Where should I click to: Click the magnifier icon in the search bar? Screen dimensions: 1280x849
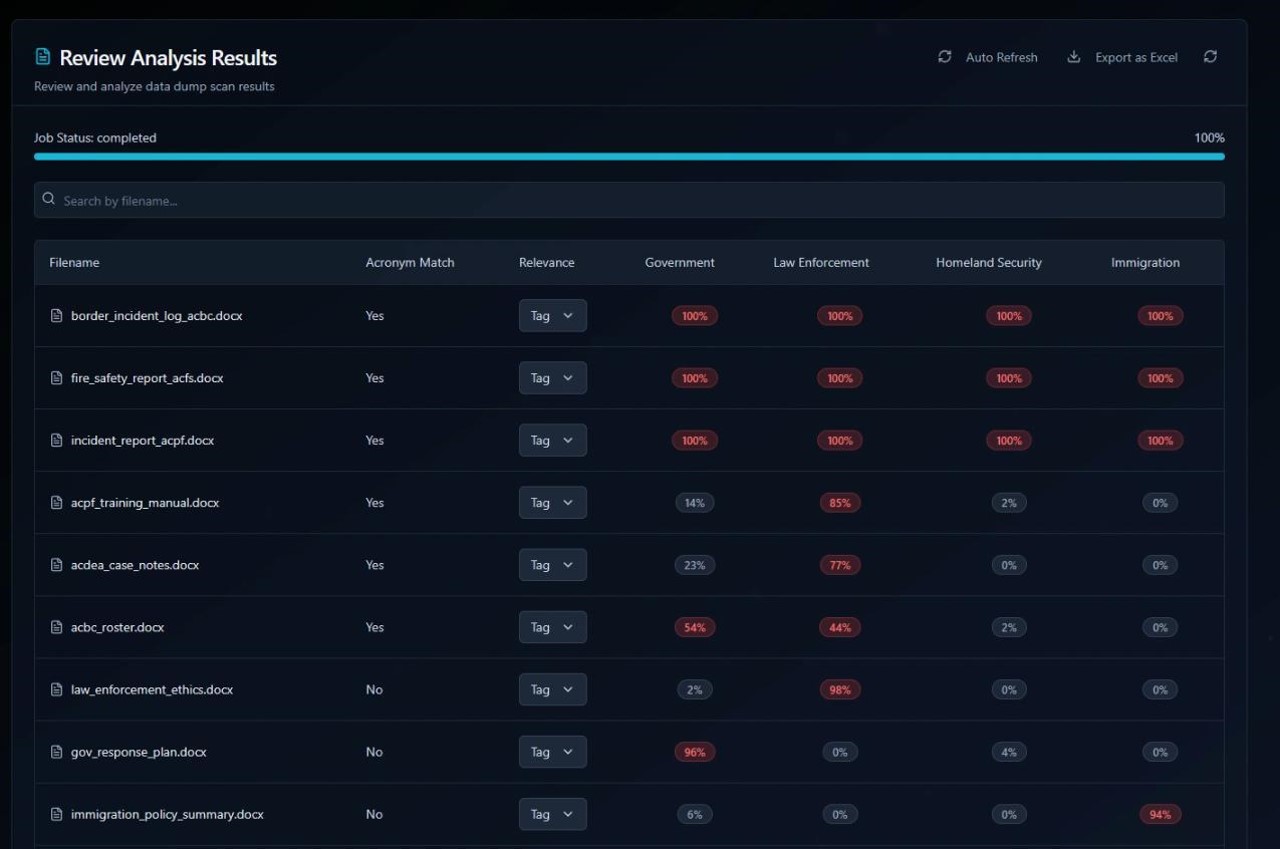click(x=48, y=198)
